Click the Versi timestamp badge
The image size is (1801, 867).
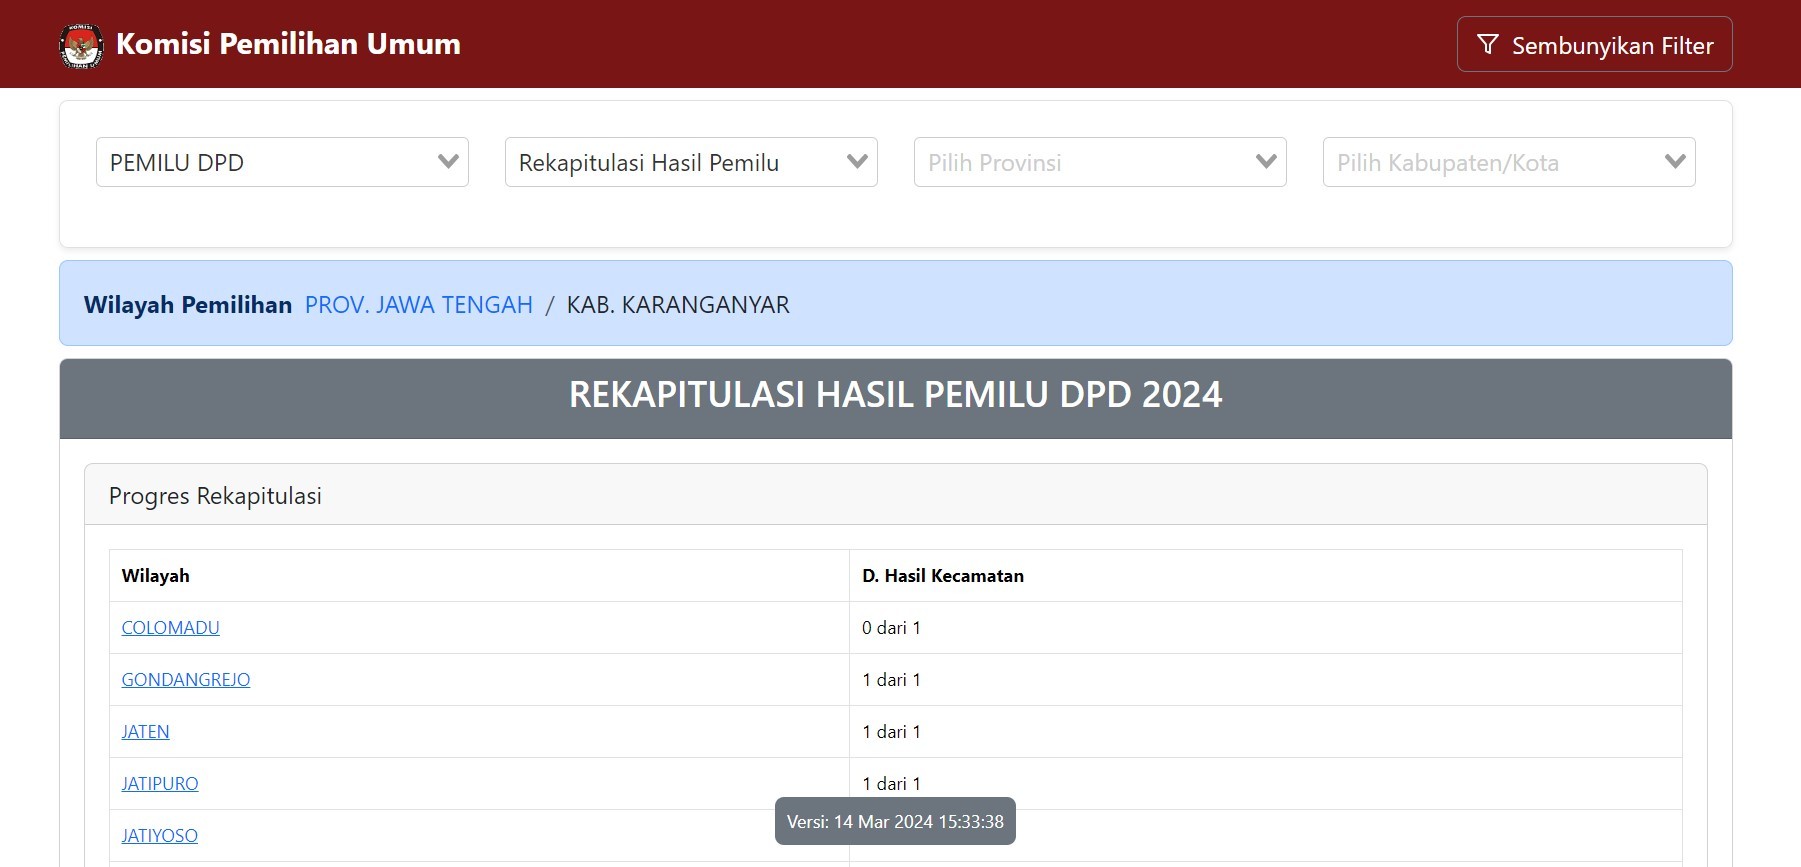tap(895, 821)
